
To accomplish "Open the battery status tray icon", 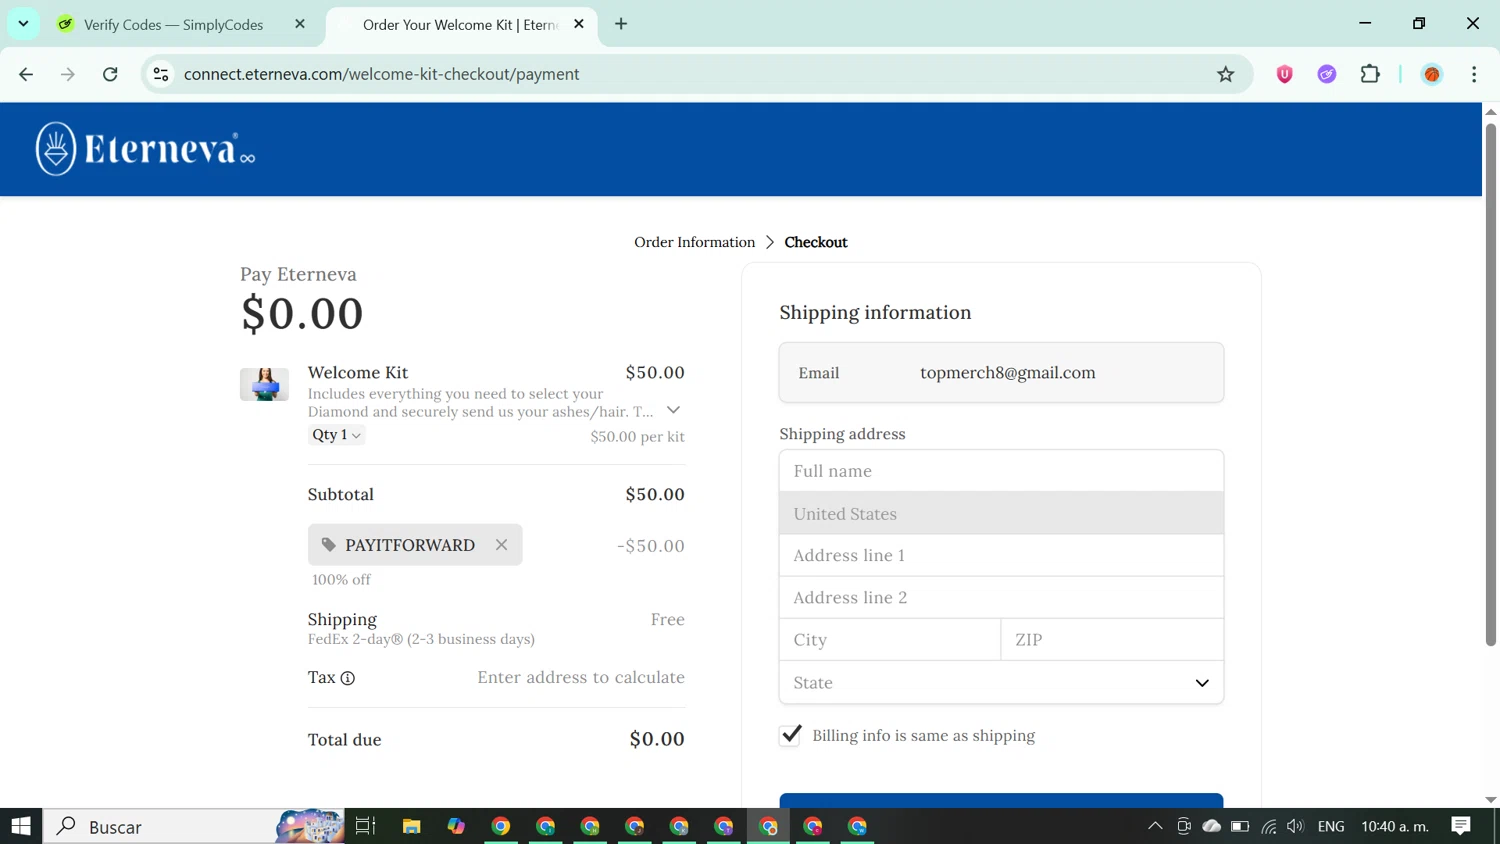I will pyautogui.click(x=1240, y=826).
